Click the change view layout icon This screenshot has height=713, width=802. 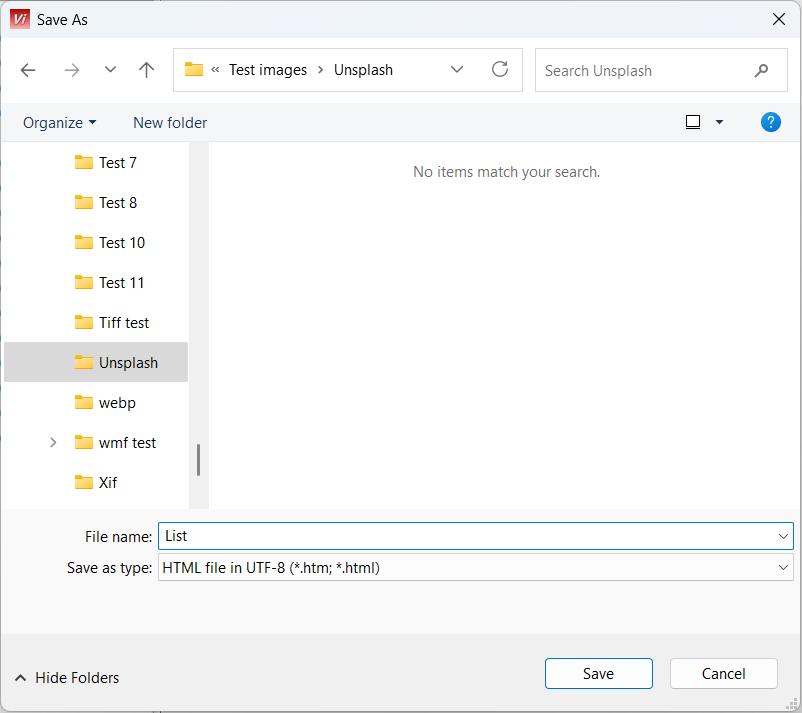click(x=693, y=122)
